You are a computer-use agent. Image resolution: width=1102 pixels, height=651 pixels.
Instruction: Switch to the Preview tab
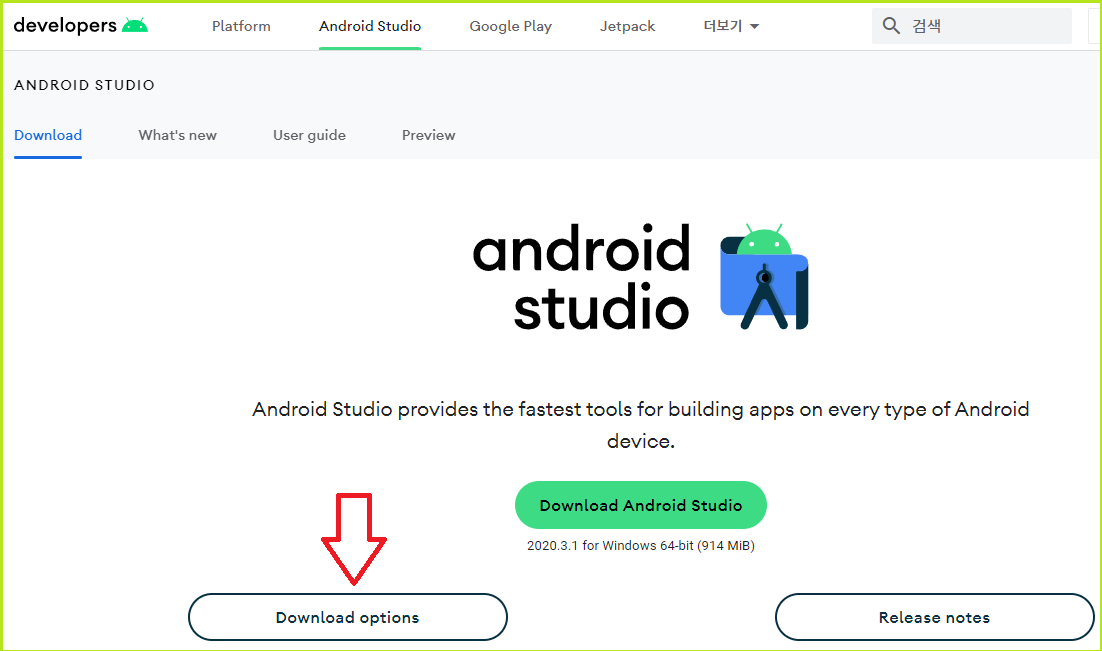pos(429,135)
